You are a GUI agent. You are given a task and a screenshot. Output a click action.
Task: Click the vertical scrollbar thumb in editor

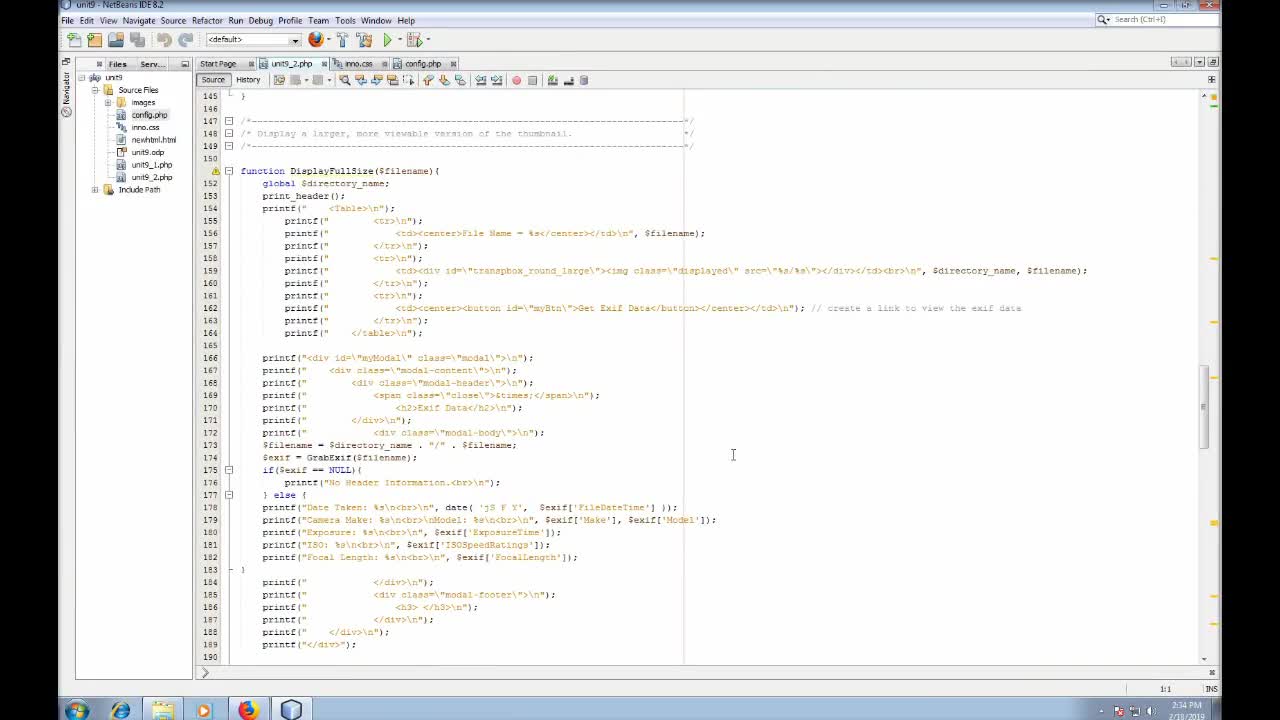[x=1203, y=407]
